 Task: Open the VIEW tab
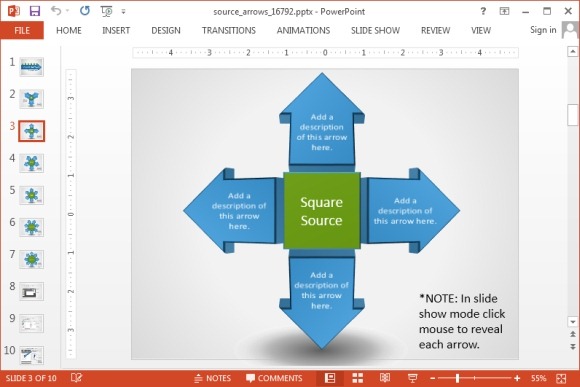(x=481, y=30)
